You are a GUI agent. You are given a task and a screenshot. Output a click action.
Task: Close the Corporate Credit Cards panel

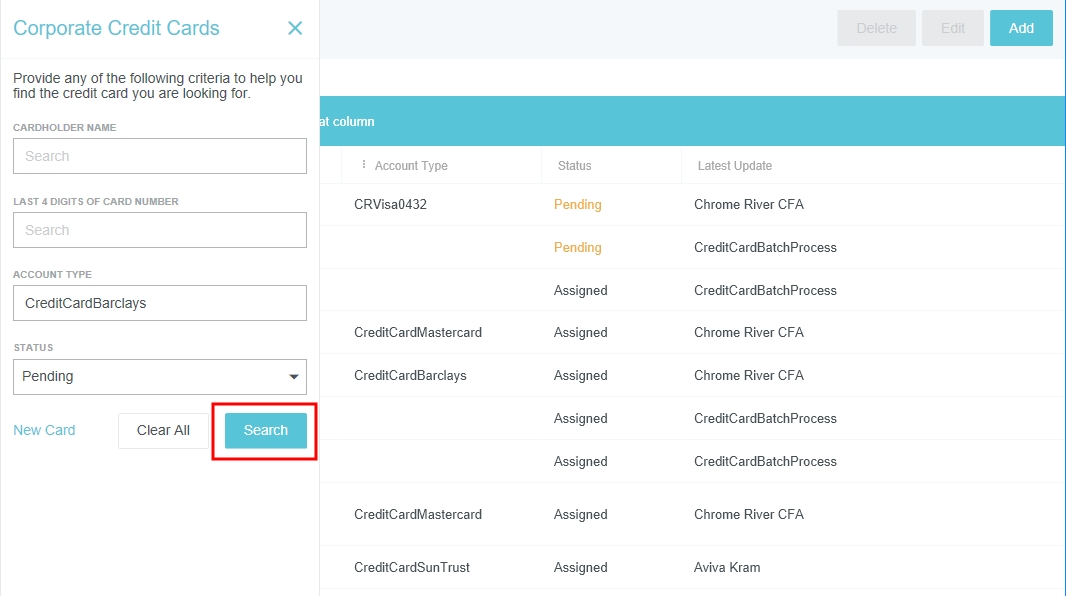295,28
